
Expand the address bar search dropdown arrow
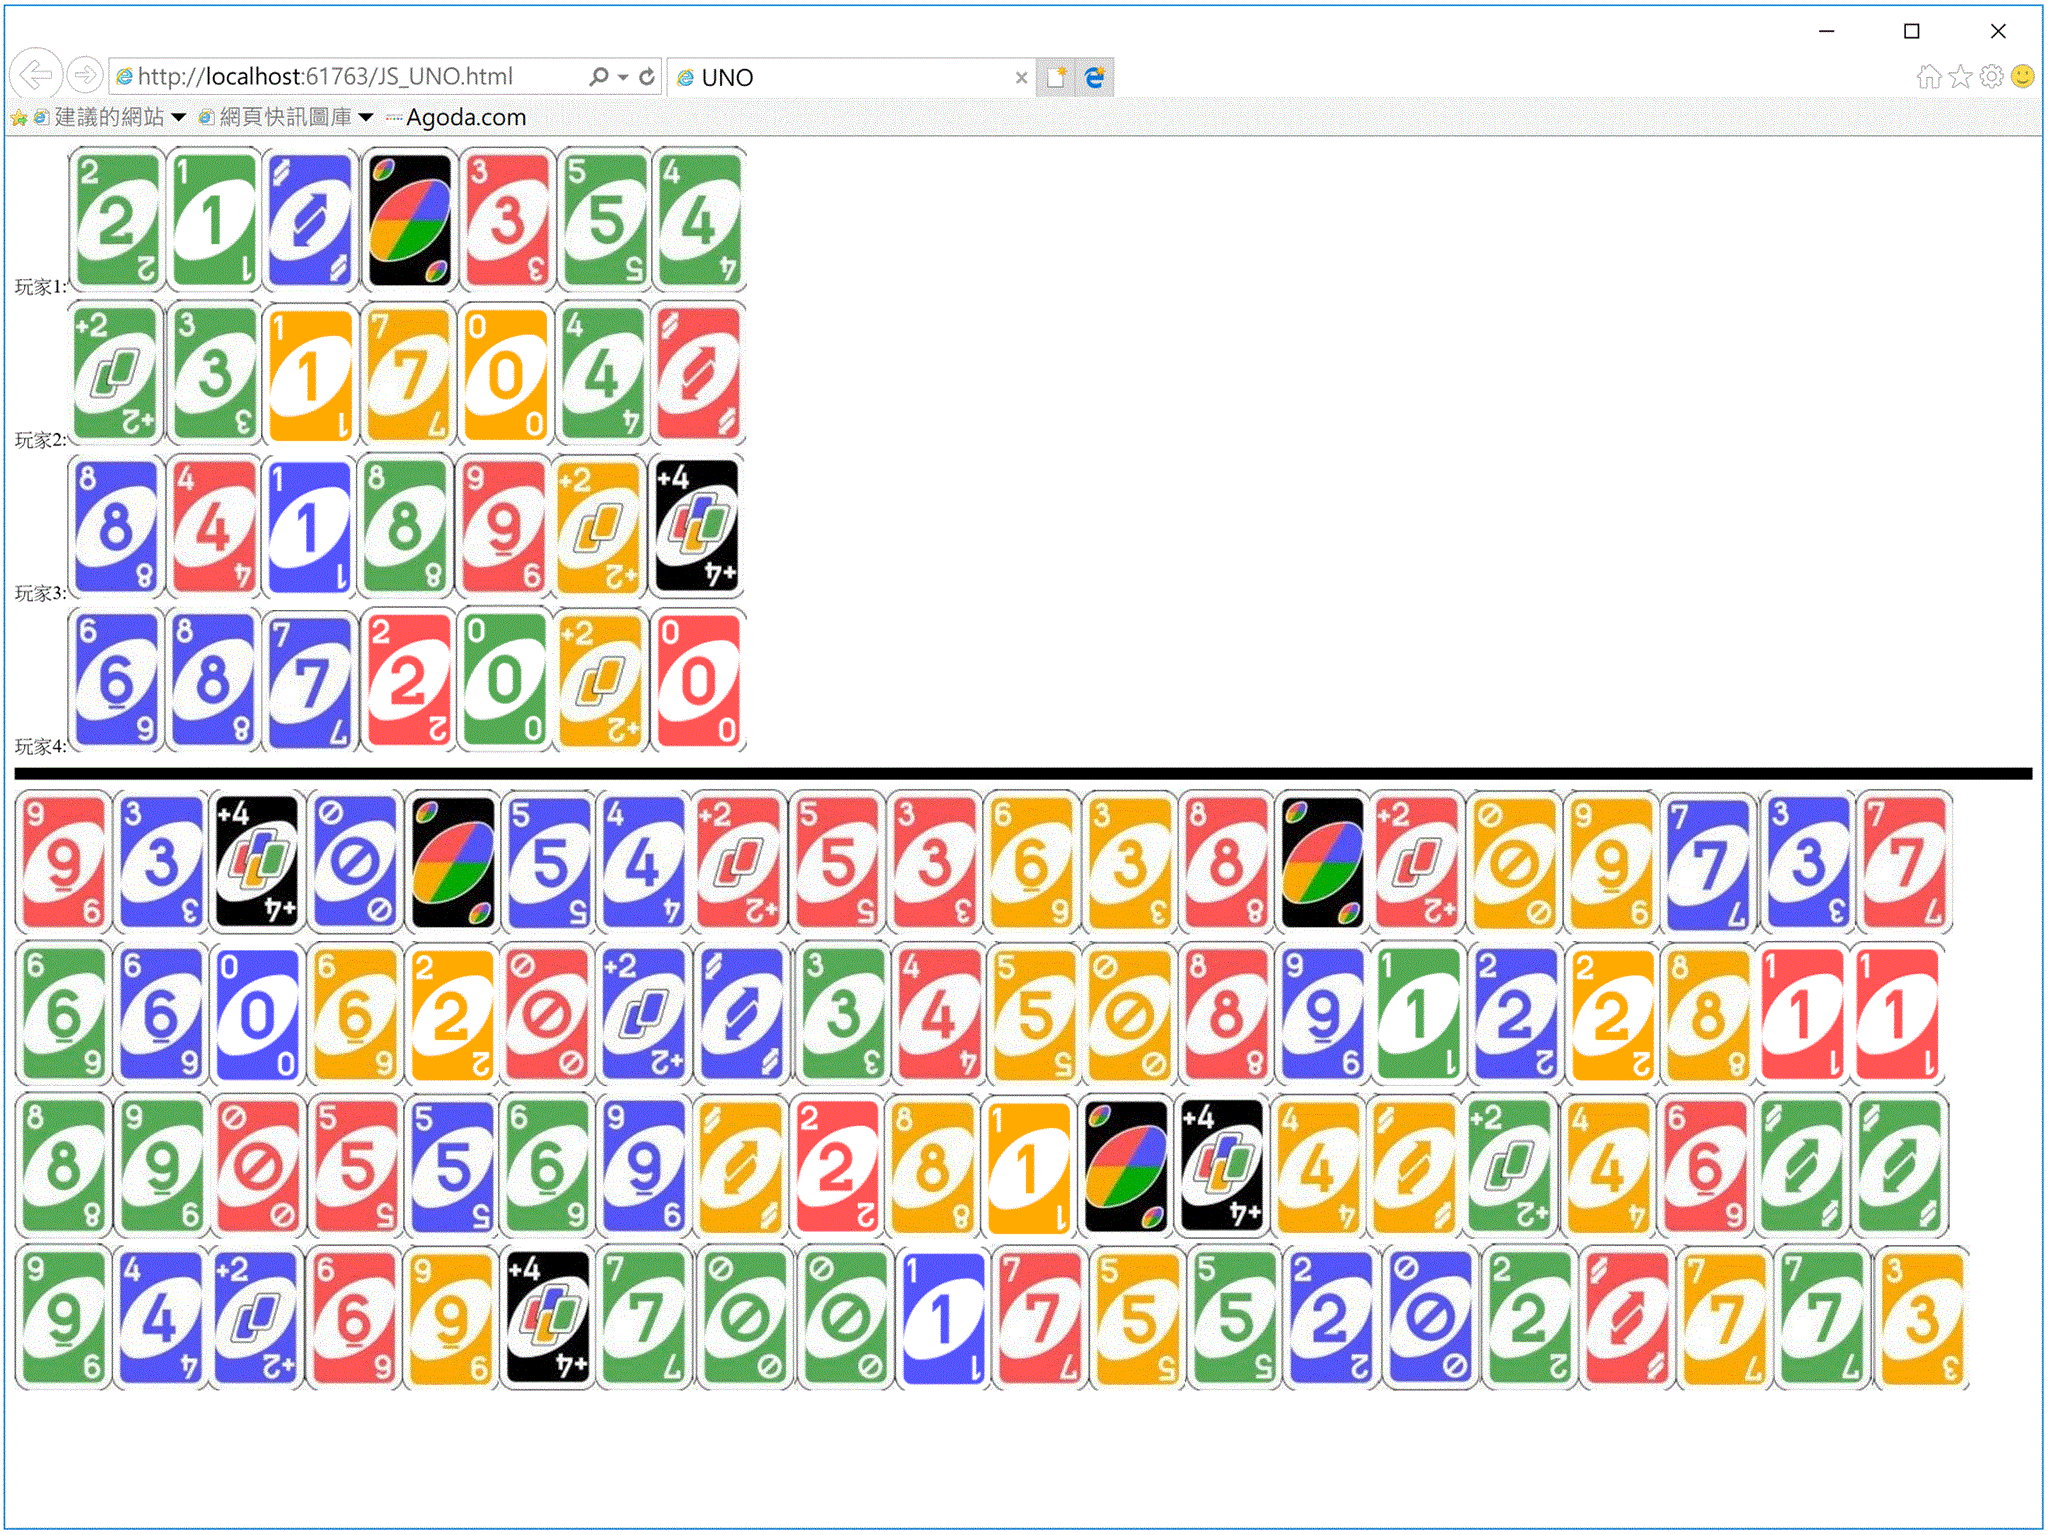(x=623, y=77)
